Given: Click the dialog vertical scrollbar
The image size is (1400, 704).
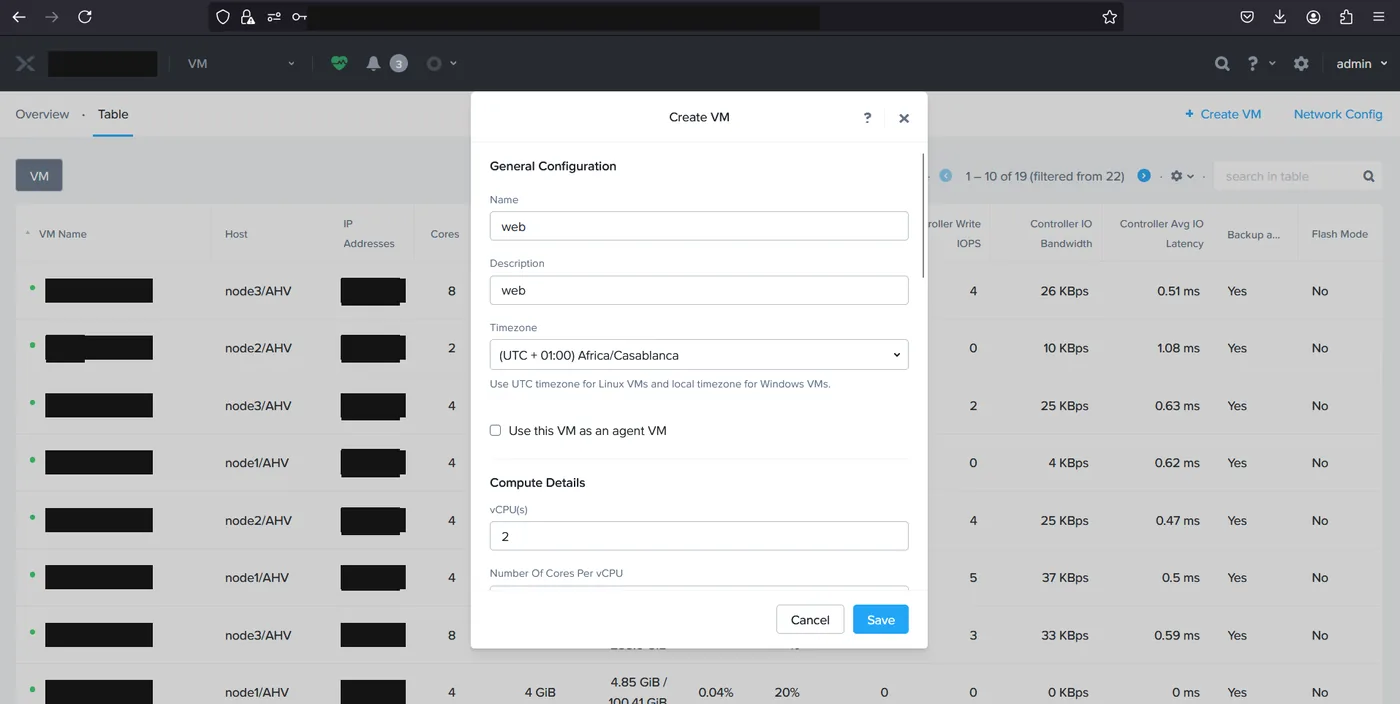Looking at the screenshot, I should click(924, 215).
